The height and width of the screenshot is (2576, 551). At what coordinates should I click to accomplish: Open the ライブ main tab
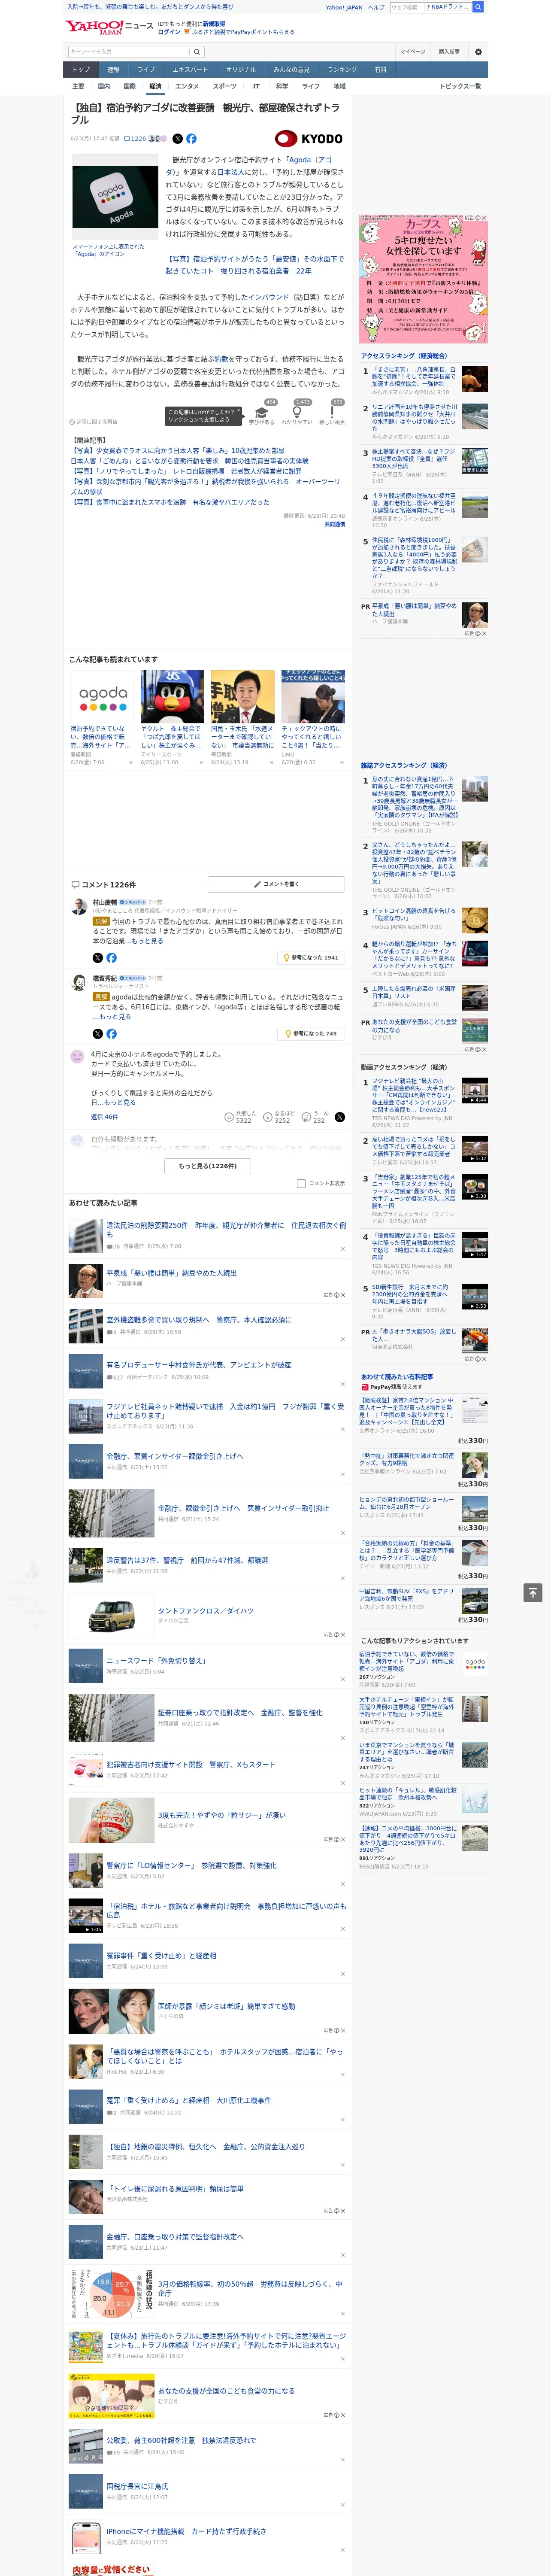pos(146,70)
